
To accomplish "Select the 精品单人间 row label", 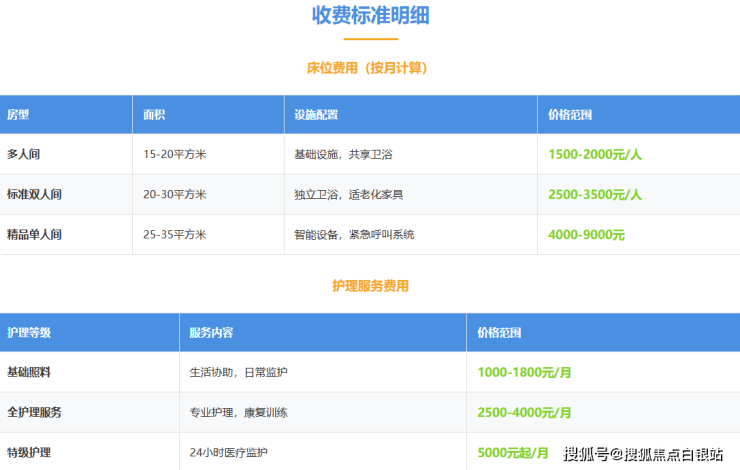I will click(35, 234).
